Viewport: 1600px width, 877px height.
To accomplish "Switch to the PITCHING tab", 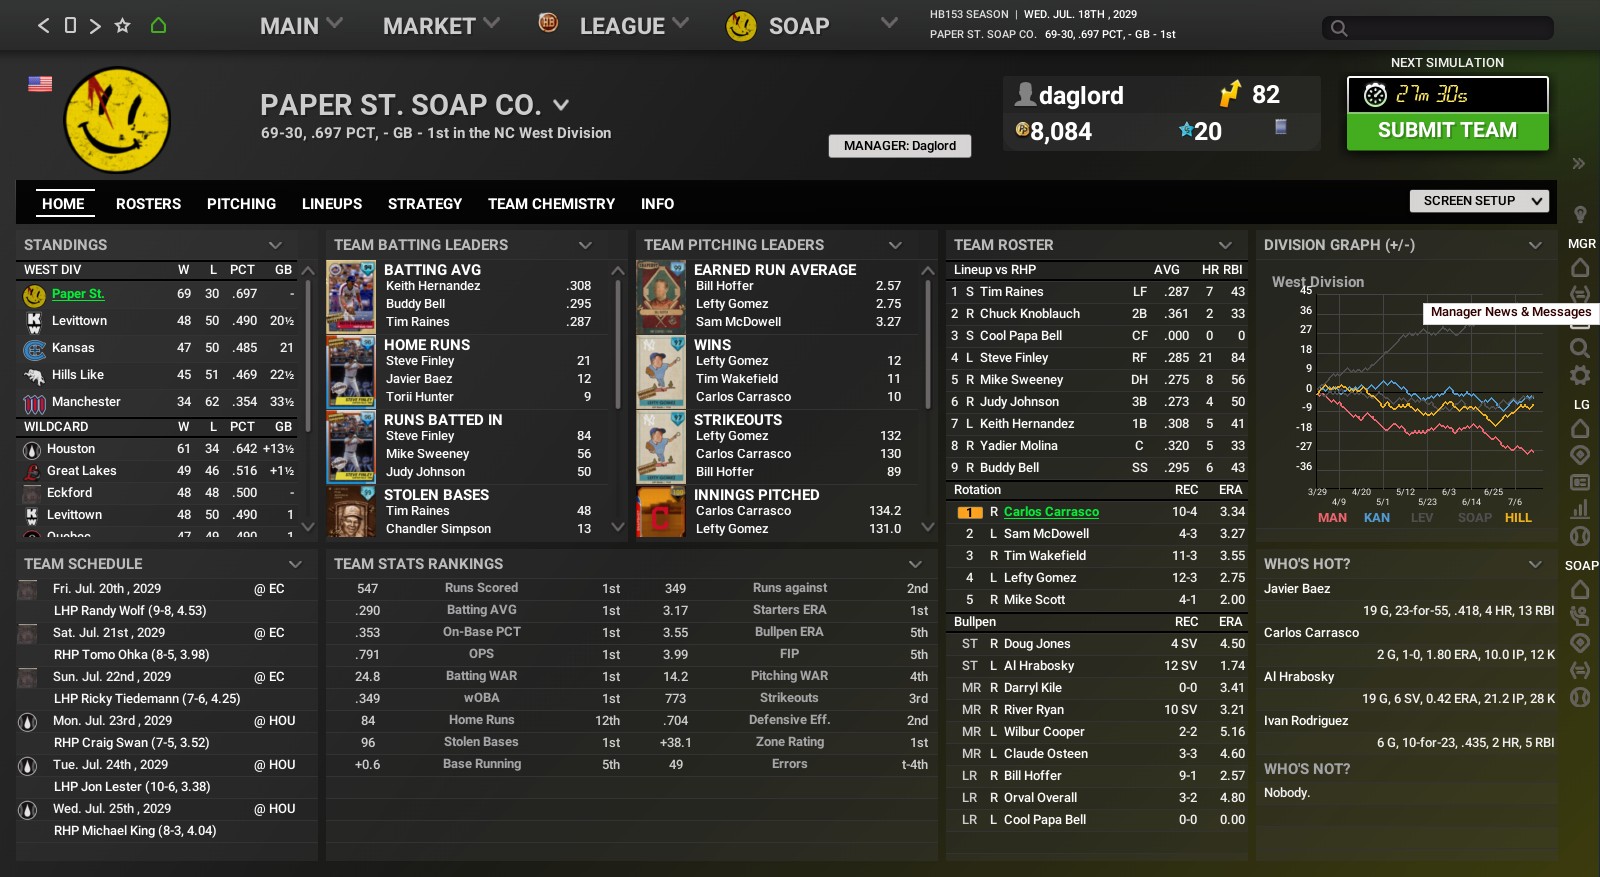I will coord(241,204).
